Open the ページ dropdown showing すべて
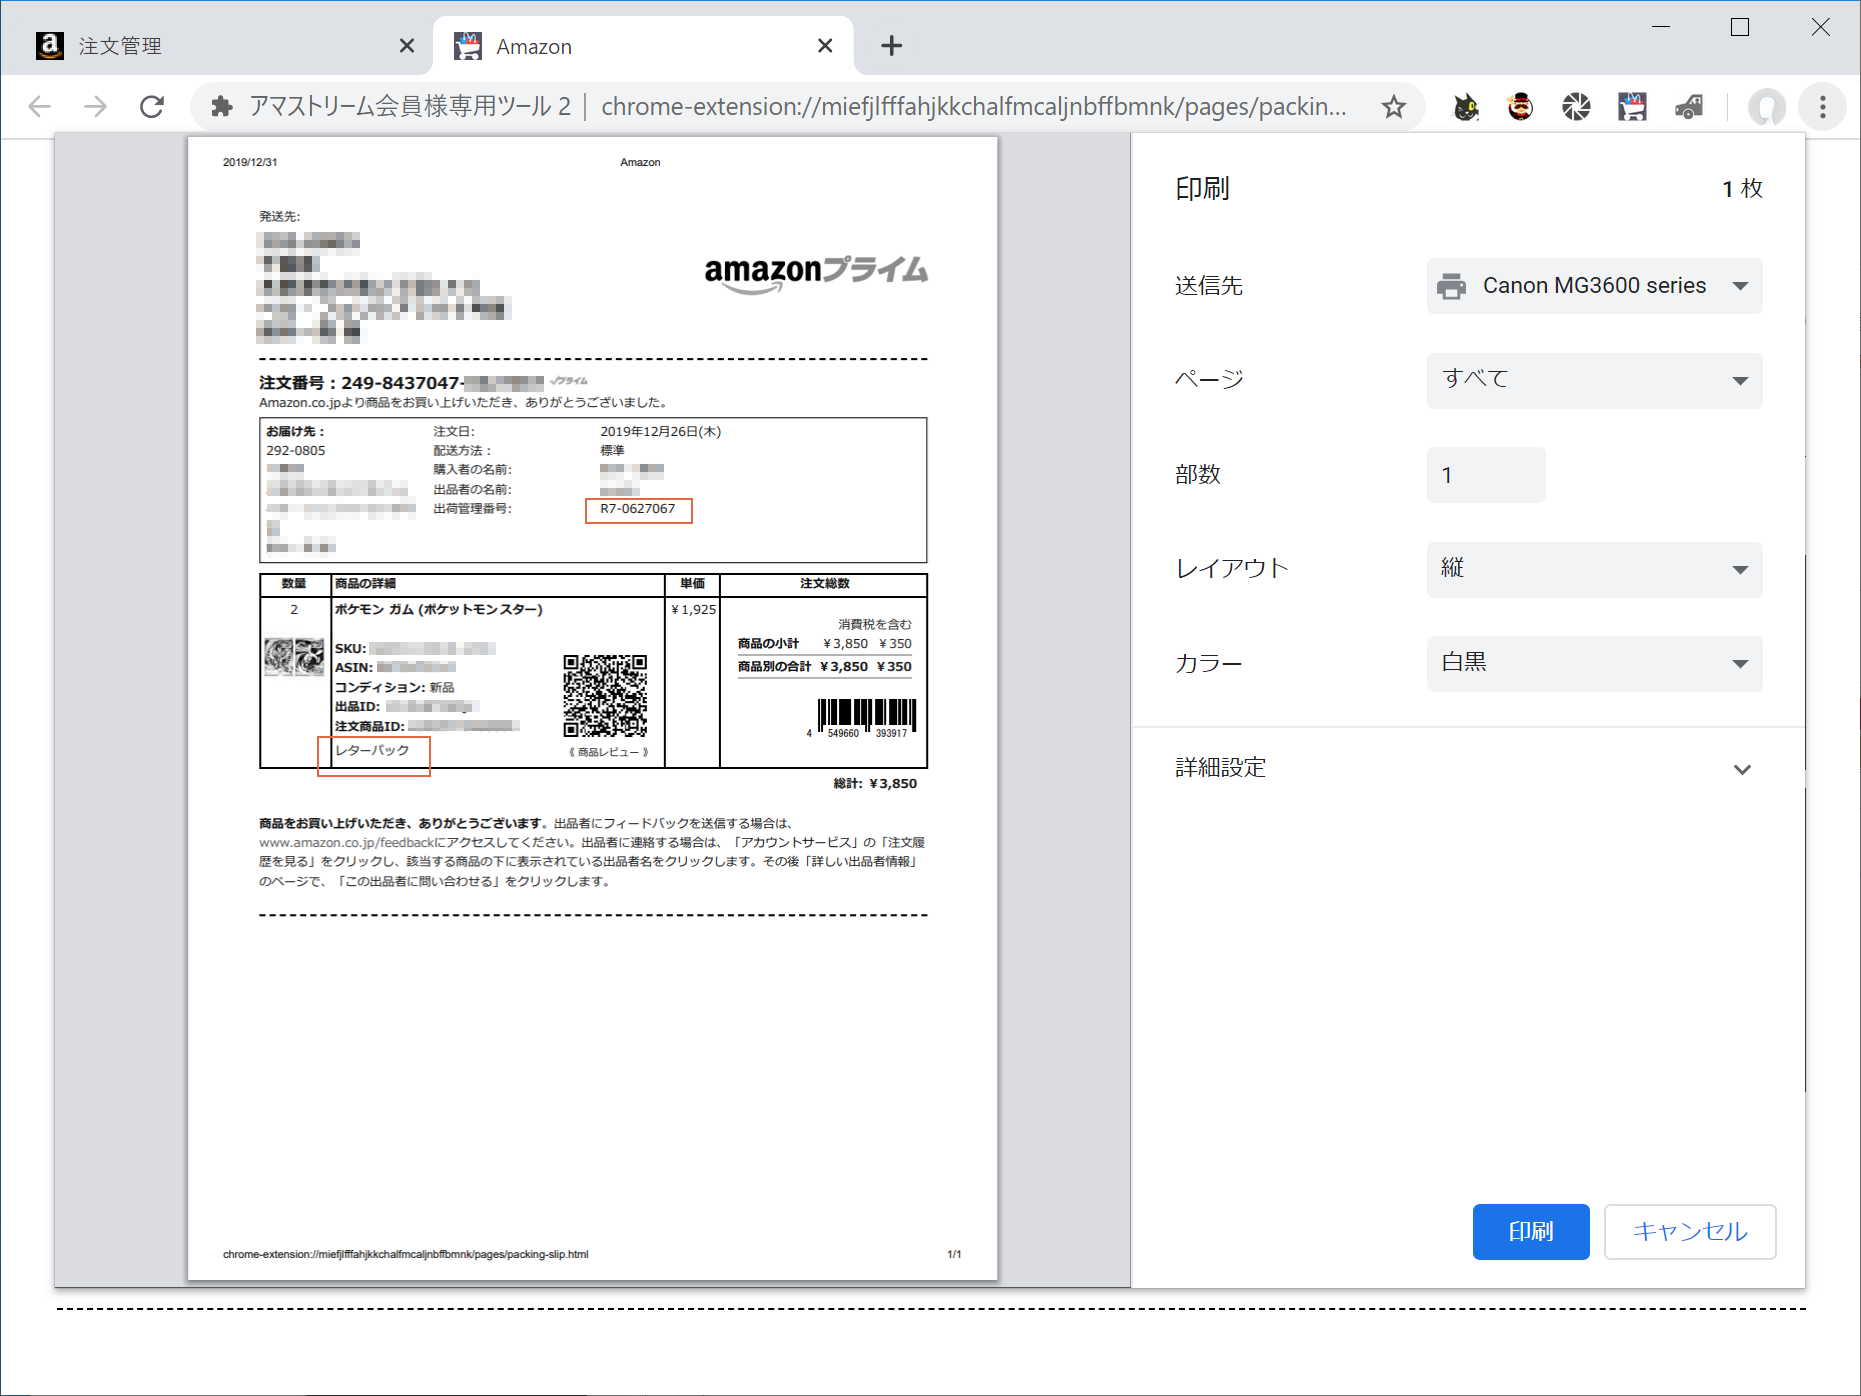Screen dimensions: 1861x1396 coord(1594,380)
